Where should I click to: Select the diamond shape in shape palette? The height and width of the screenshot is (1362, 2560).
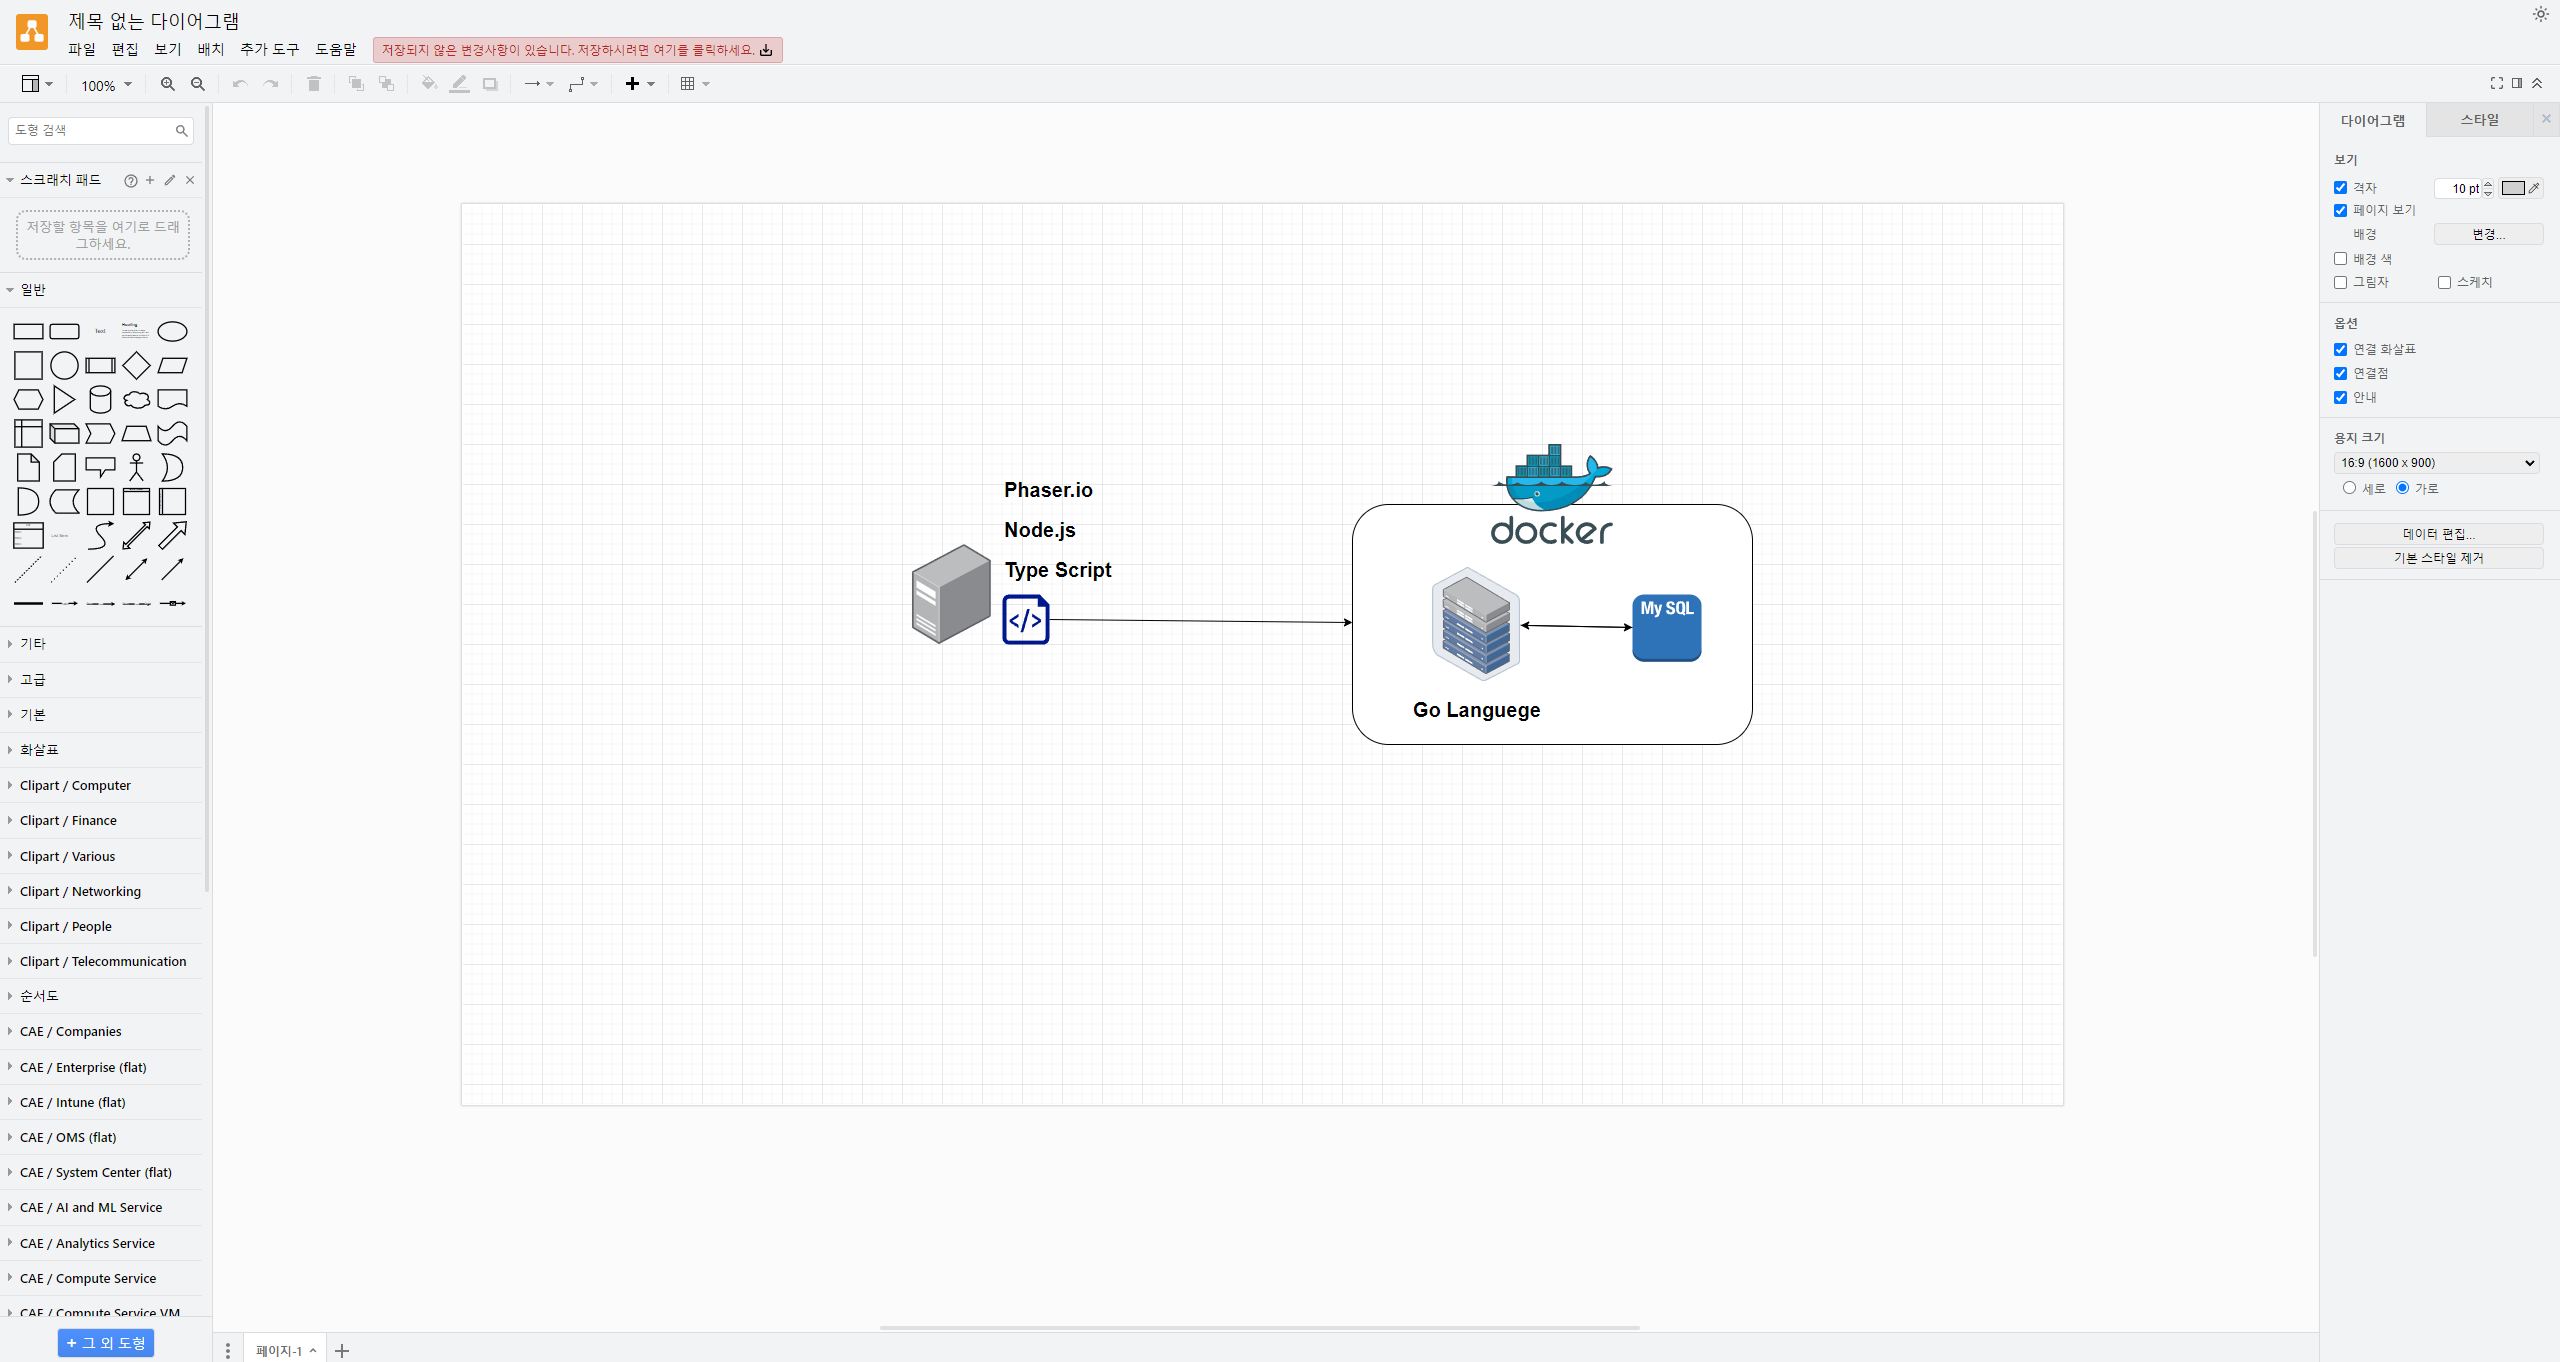[x=136, y=366]
